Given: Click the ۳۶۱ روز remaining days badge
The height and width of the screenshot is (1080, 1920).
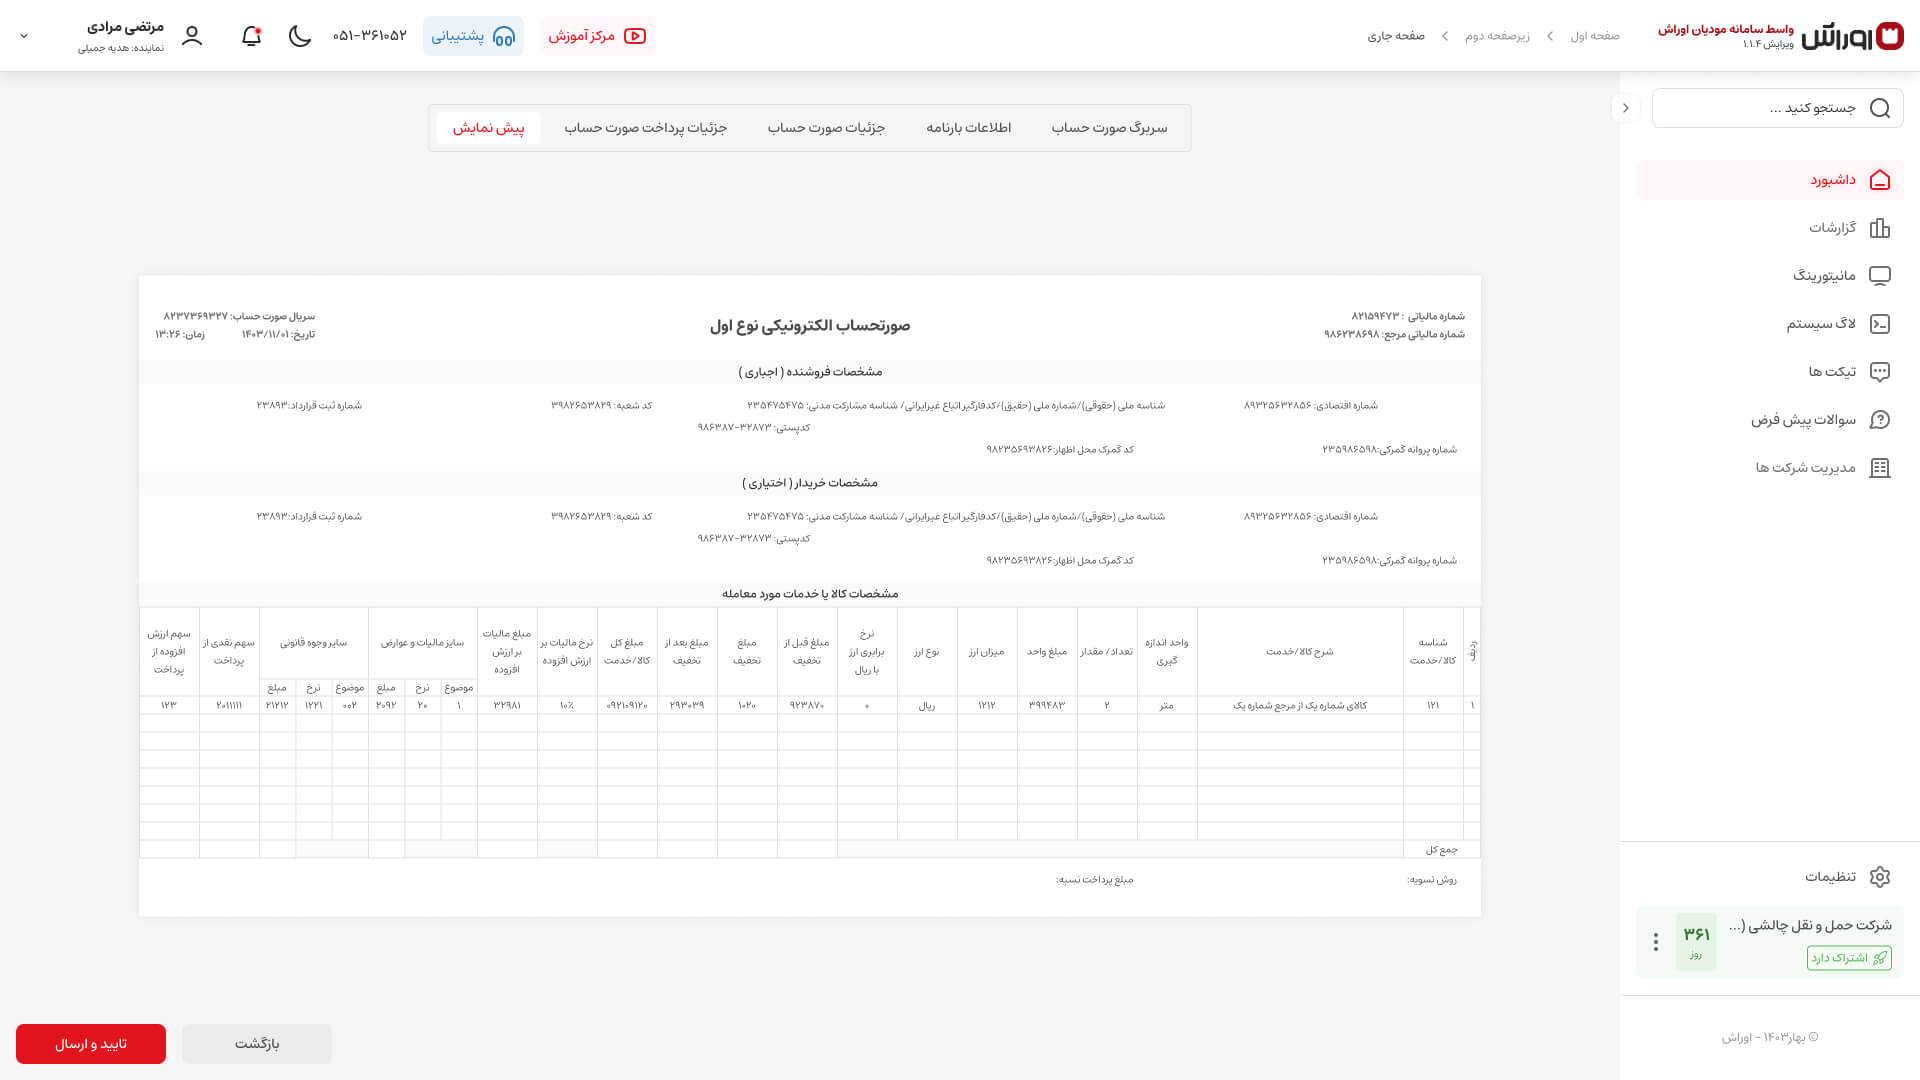Looking at the screenshot, I should [x=1696, y=942].
